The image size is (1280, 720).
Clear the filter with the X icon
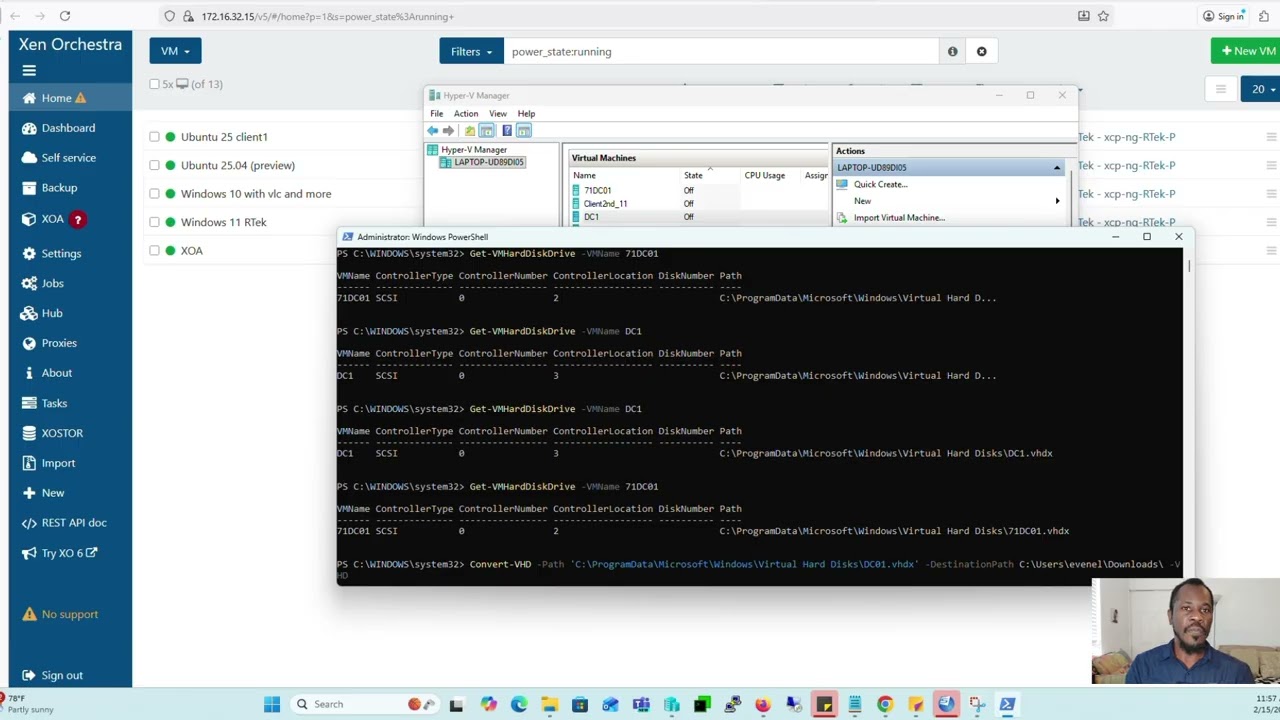pyautogui.click(x=981, y=51)
